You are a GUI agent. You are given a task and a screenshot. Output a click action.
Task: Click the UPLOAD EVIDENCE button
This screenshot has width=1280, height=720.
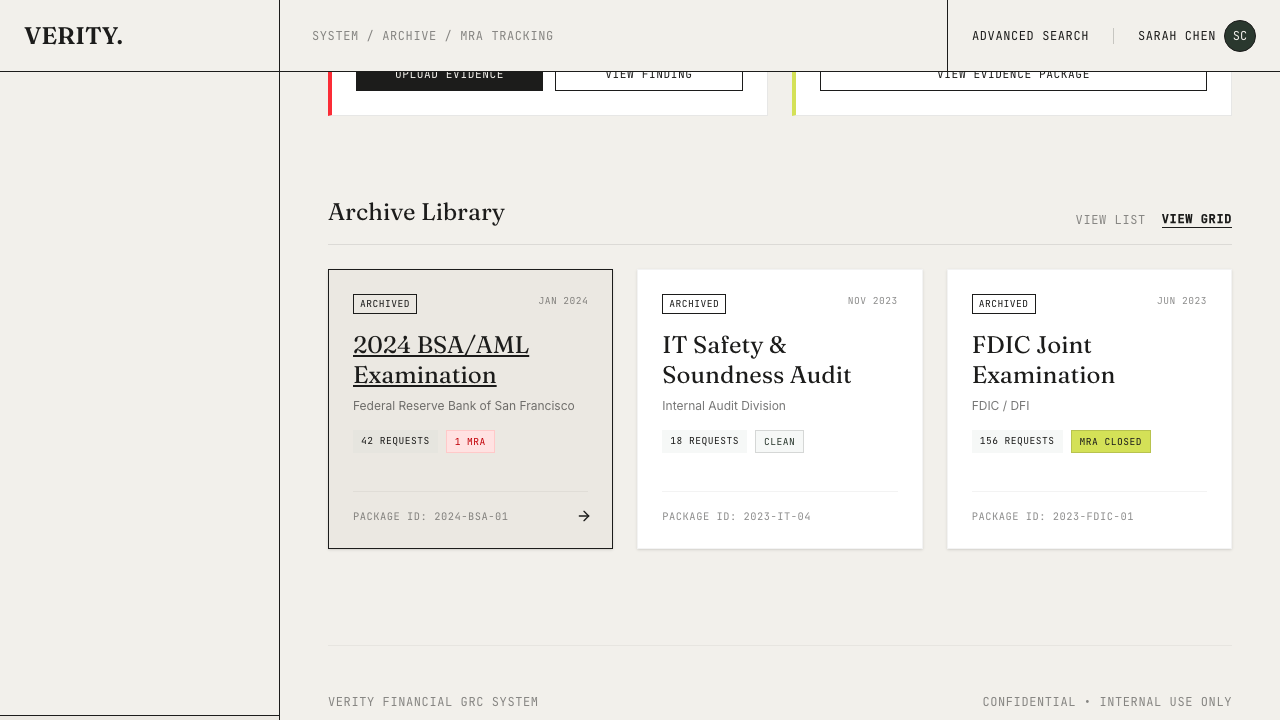tap(449, 80)
